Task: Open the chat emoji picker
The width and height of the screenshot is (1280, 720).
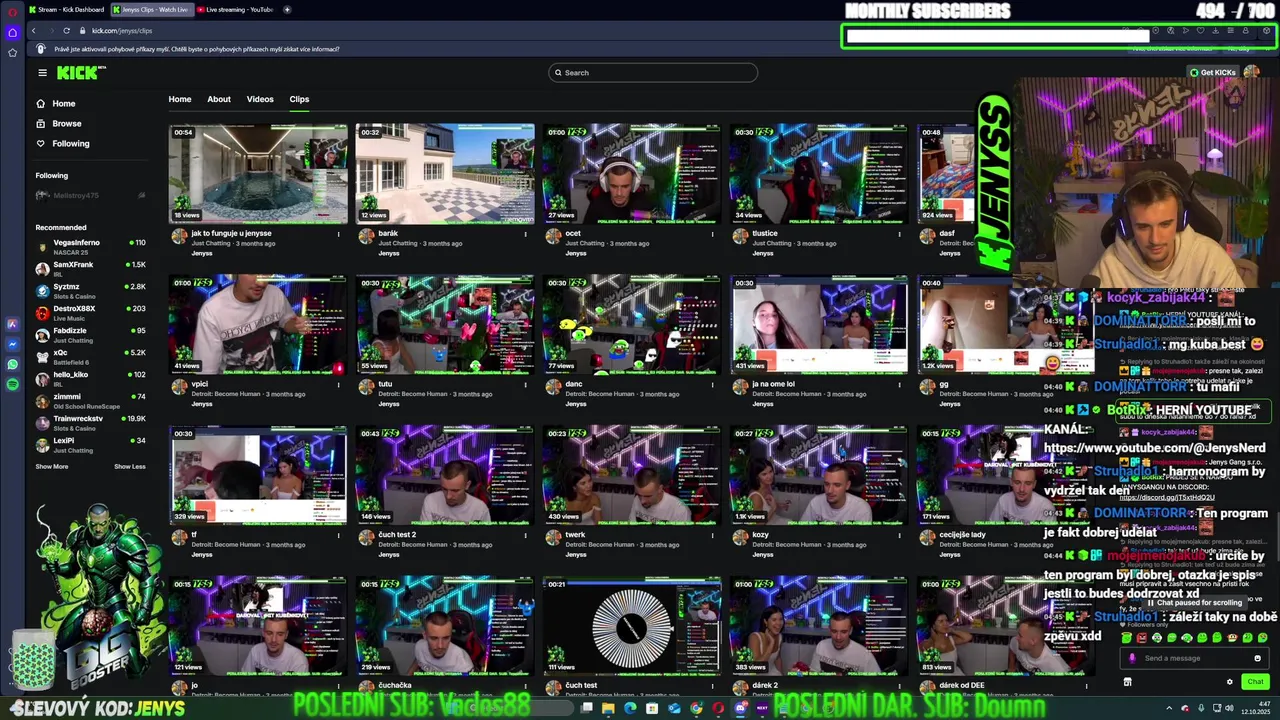Action: tap(1257, 658)
